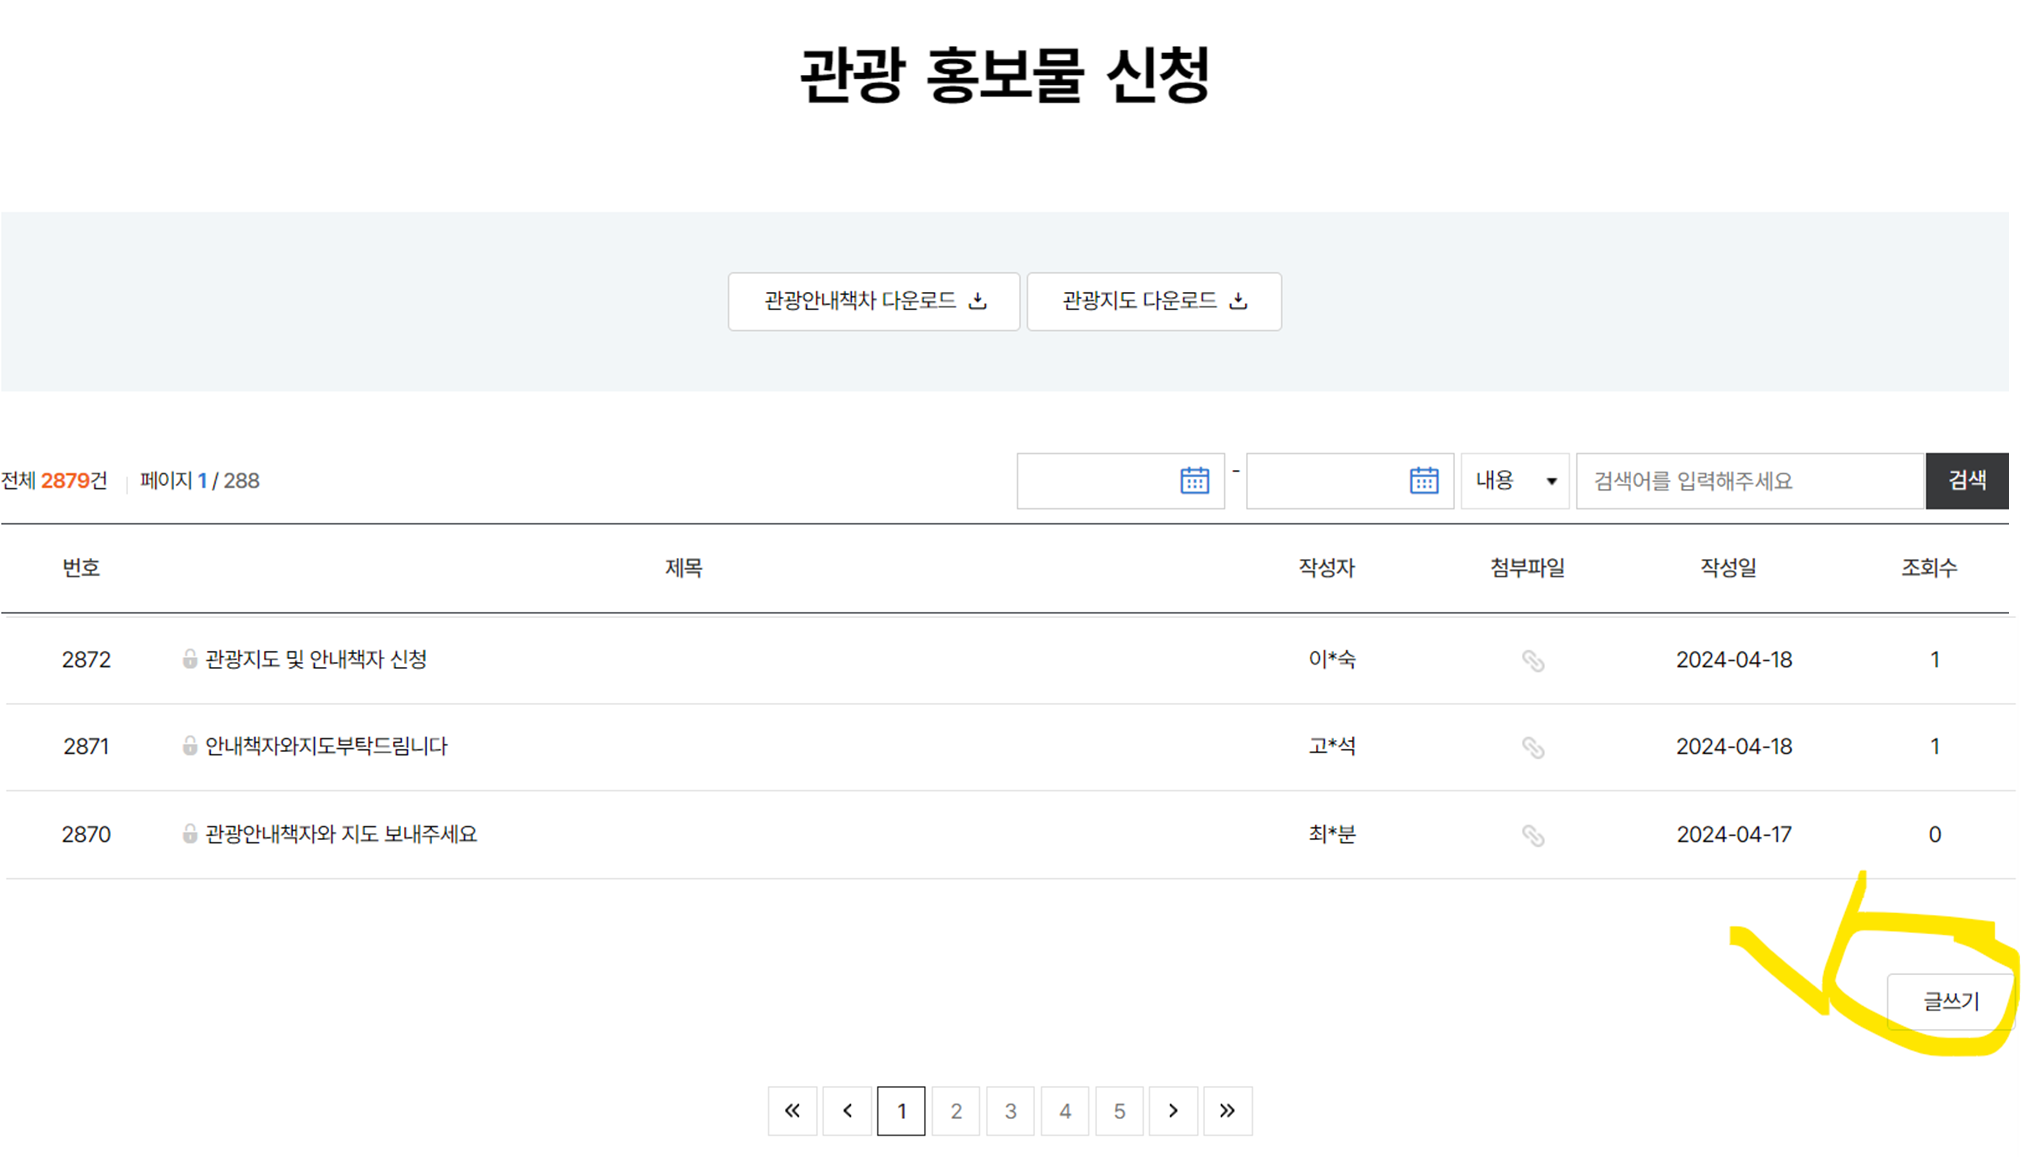Click inside the search keyword input field
The width and height of the screenshot is (2021, 1157).
(1750, 480)
